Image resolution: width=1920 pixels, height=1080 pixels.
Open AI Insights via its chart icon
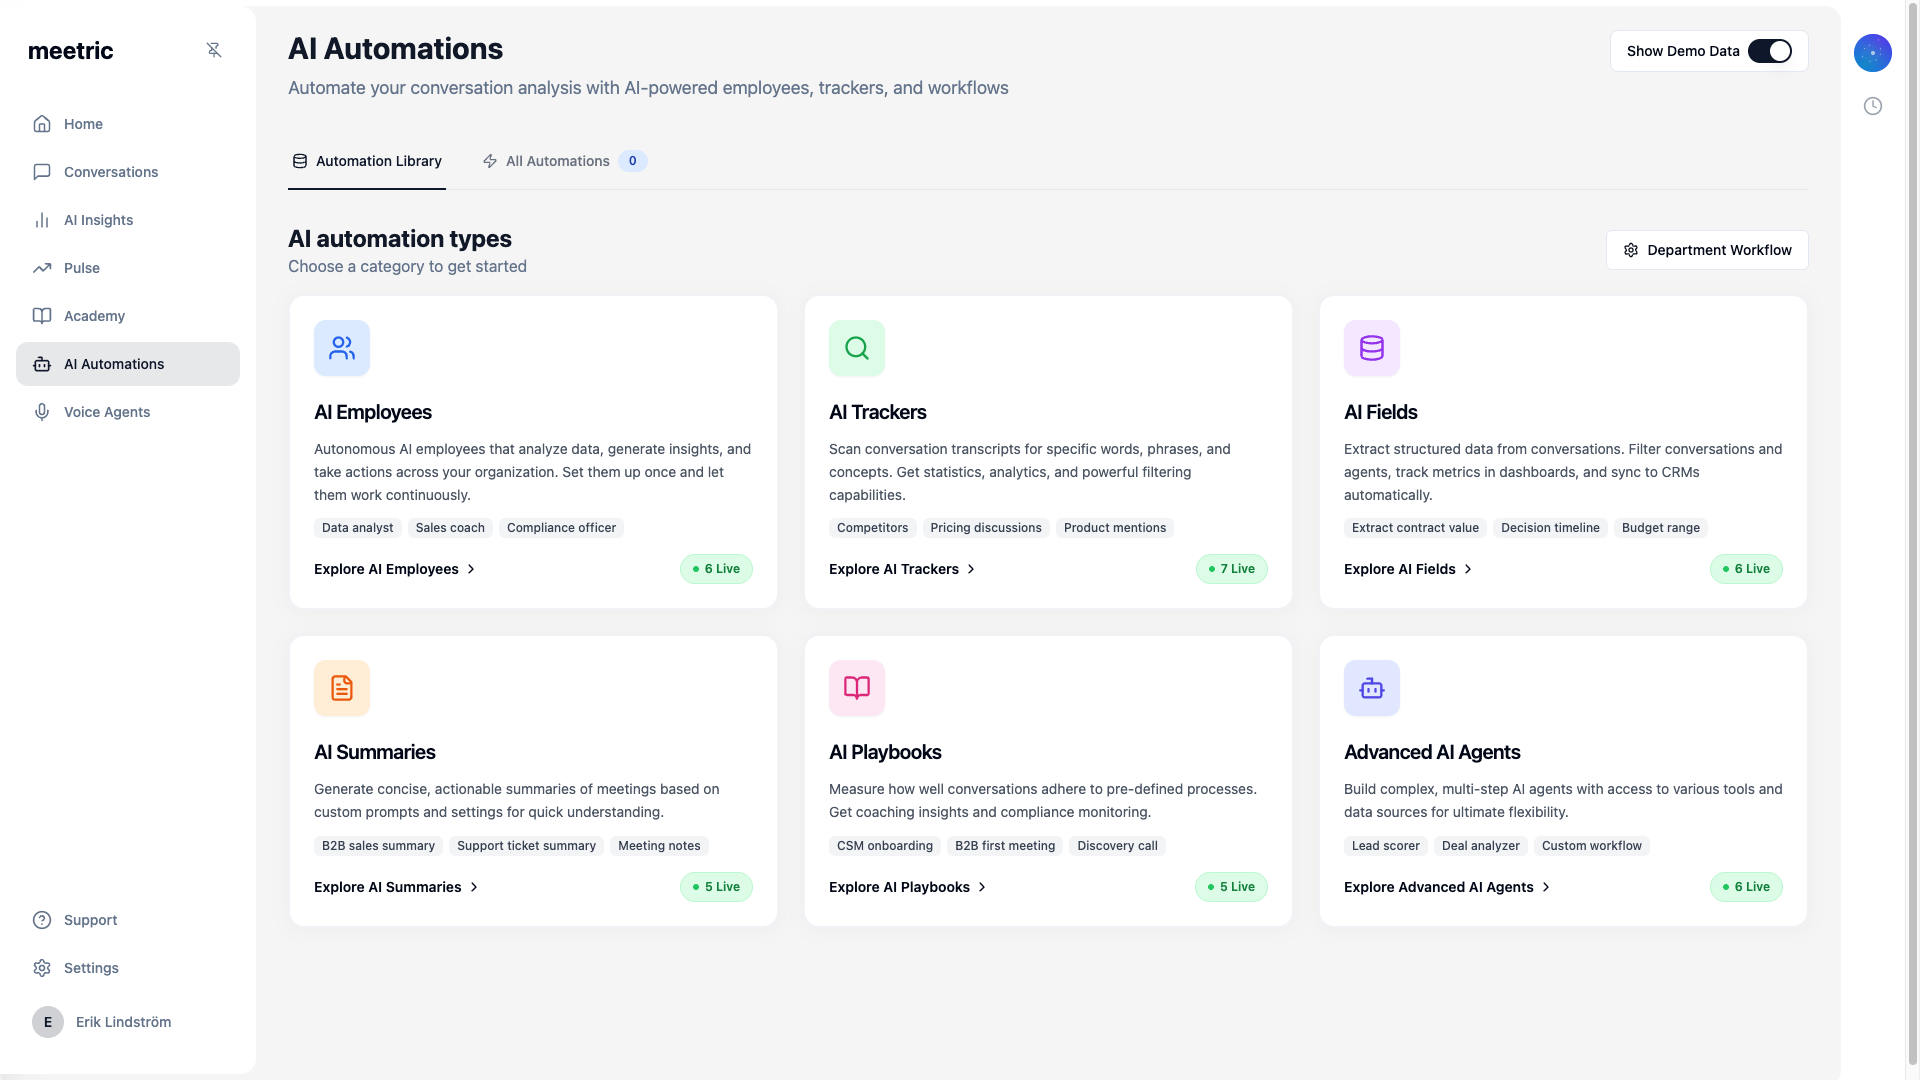[42, 220]
